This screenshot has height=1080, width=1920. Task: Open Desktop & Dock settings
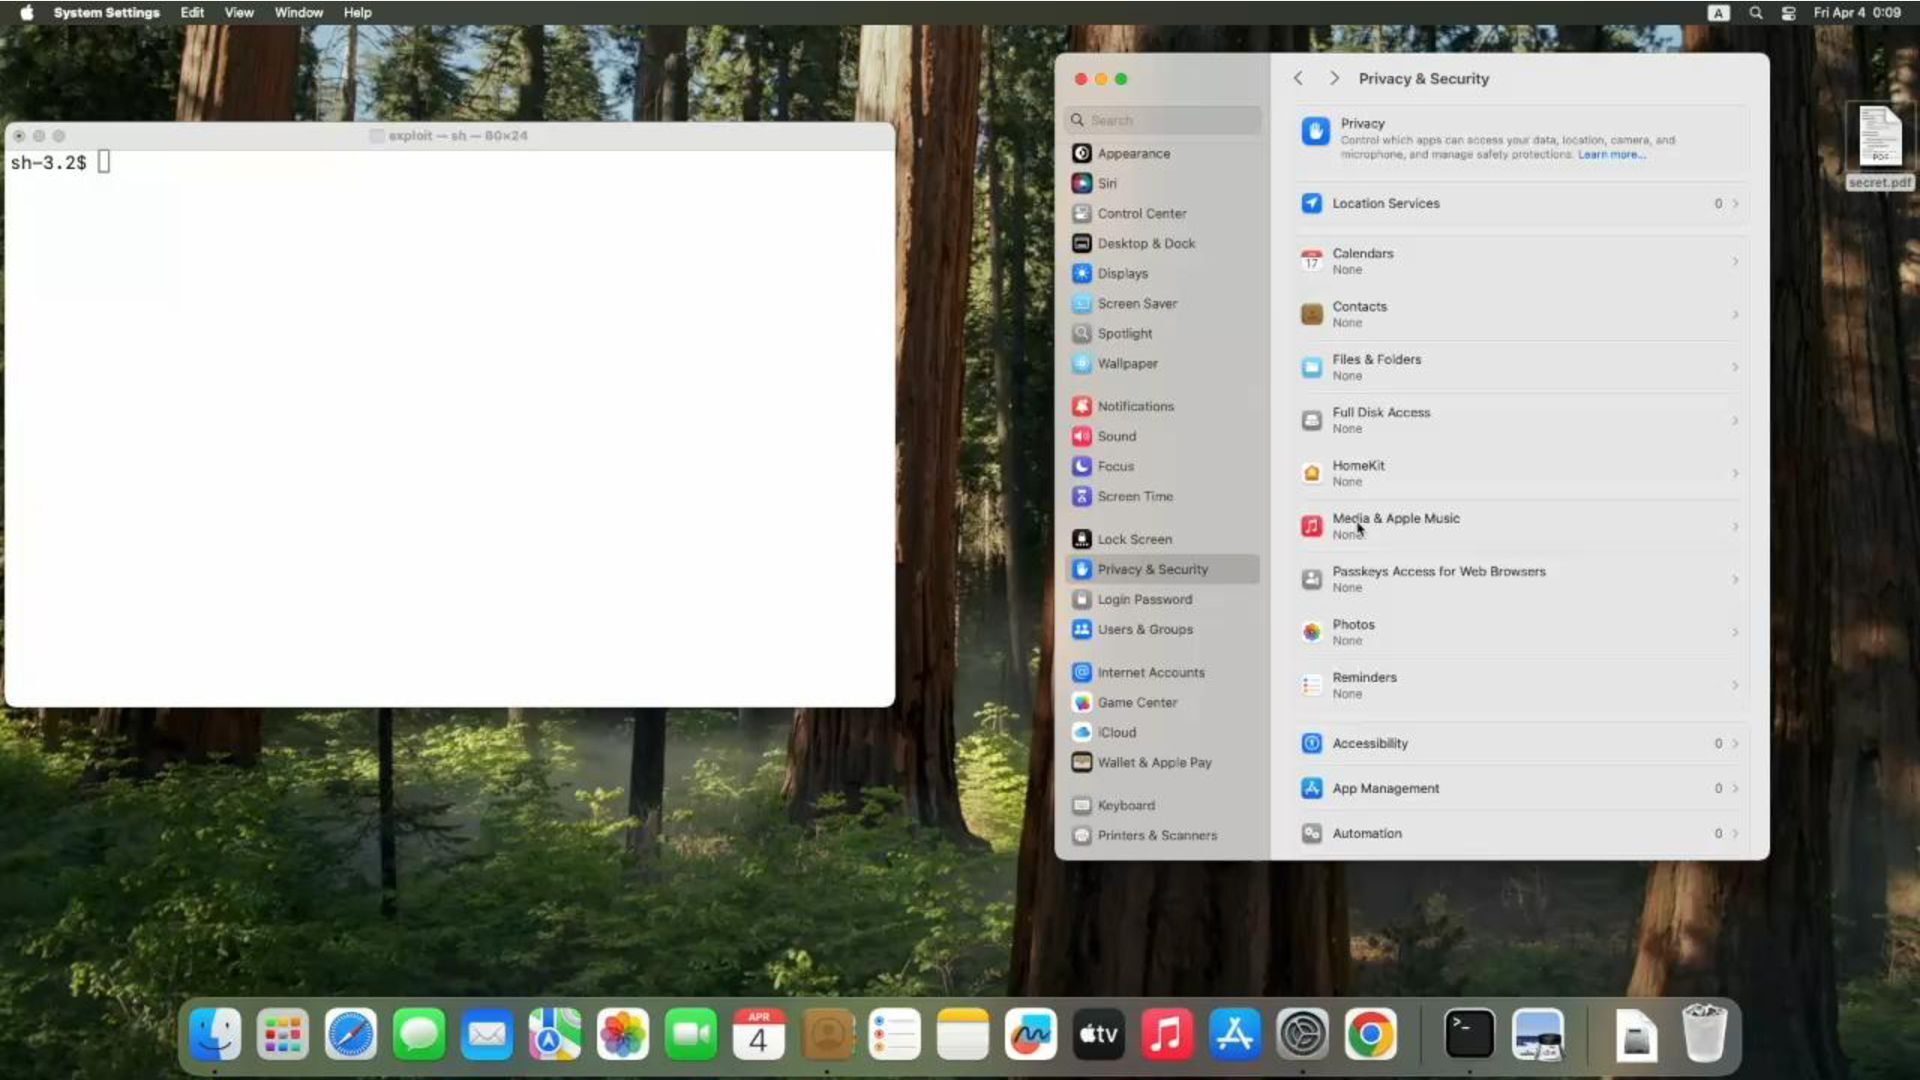click(1163, 243)
